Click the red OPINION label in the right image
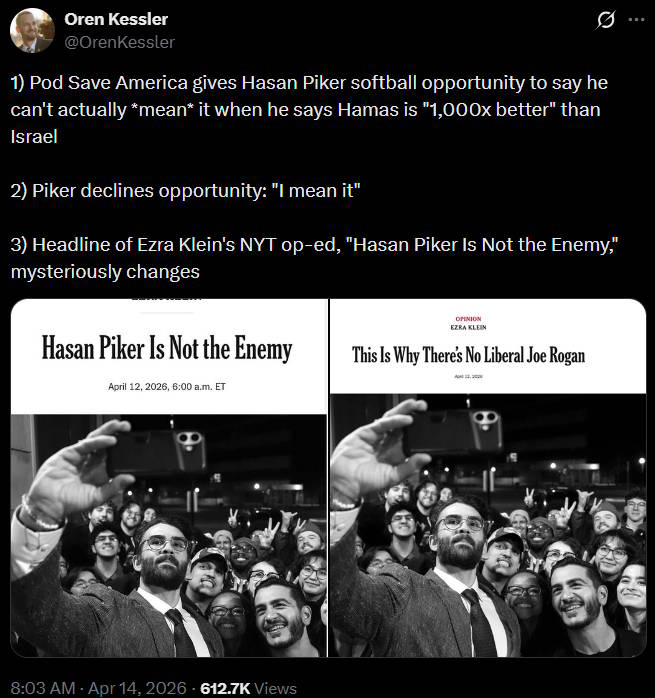The image size is (655, 698). coord(468,319)
